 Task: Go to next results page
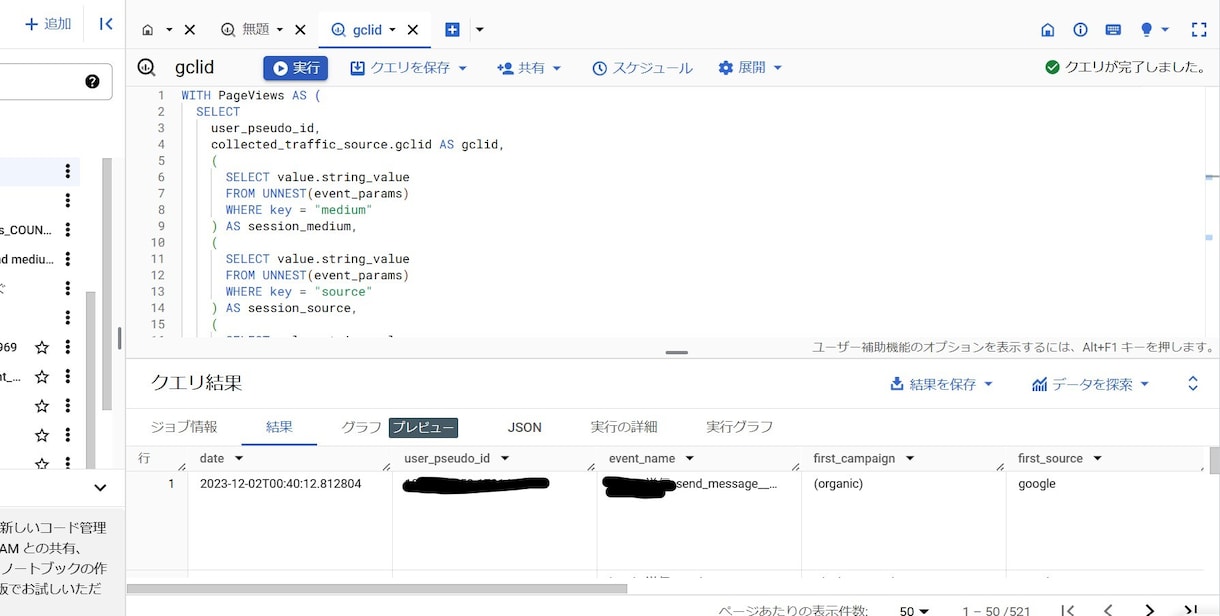coord(1150,609)
